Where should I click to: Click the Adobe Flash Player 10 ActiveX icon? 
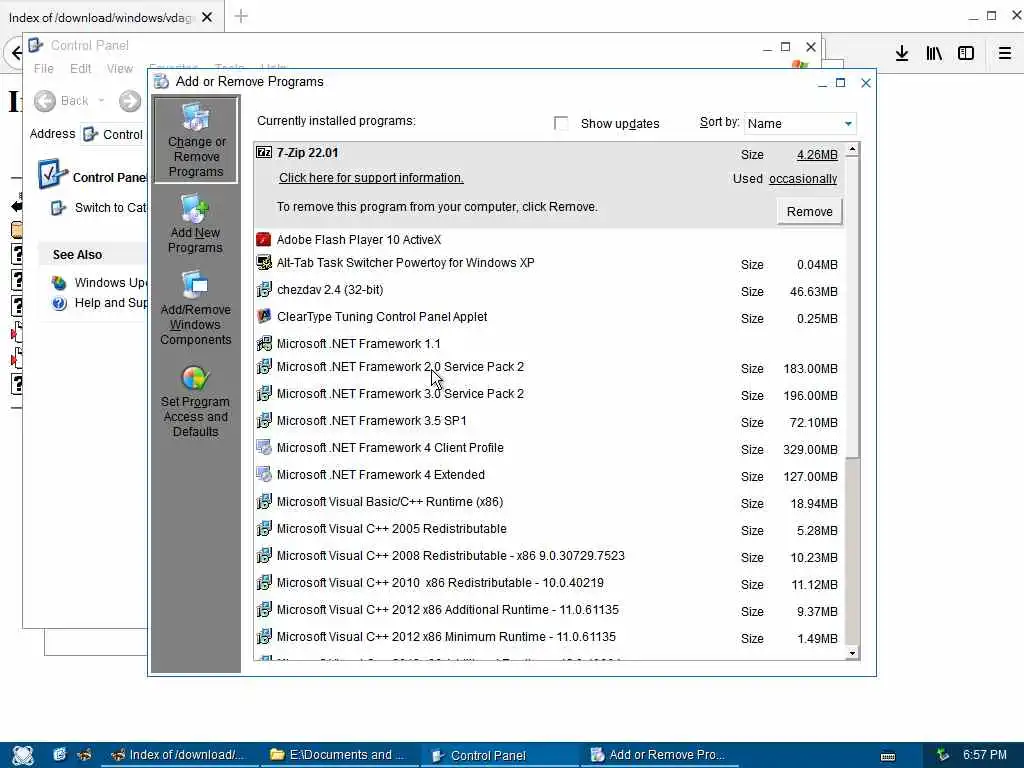click(x=264, y=240)
